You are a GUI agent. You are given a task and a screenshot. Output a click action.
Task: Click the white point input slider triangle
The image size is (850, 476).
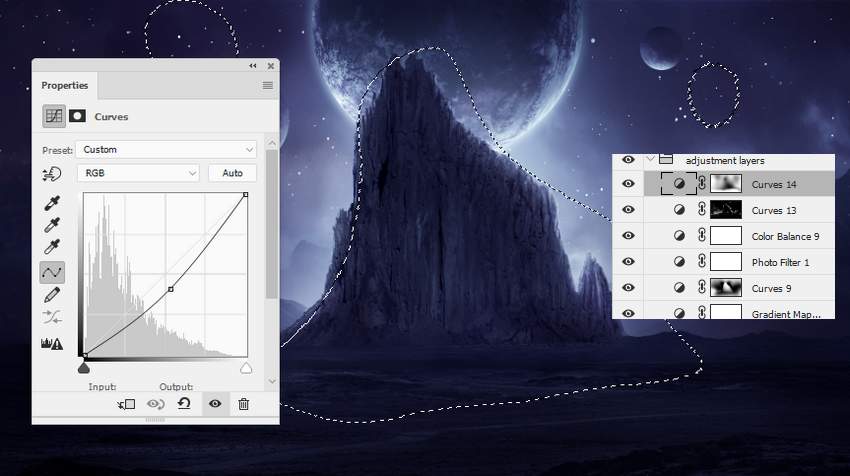click(x=246, y=369)
